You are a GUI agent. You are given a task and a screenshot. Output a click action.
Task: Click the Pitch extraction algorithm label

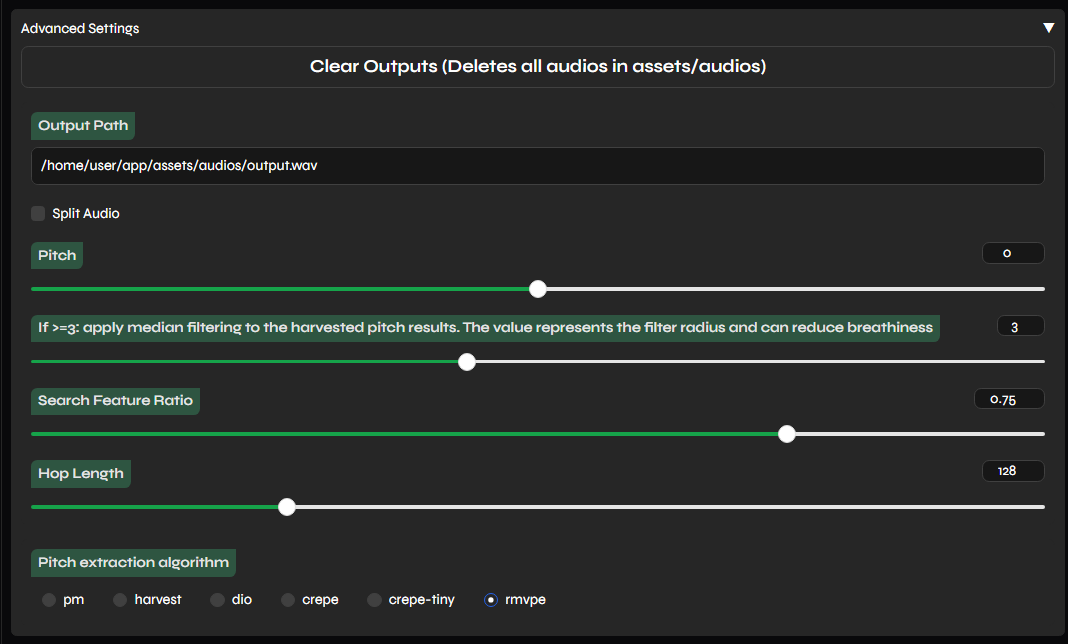click(x=133, y=562)
